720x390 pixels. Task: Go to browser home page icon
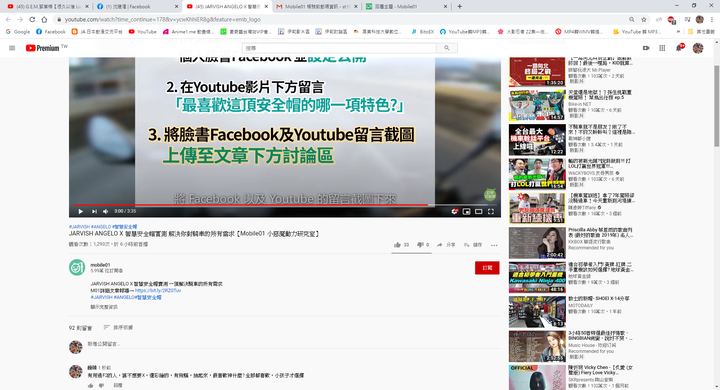point(44,19)
